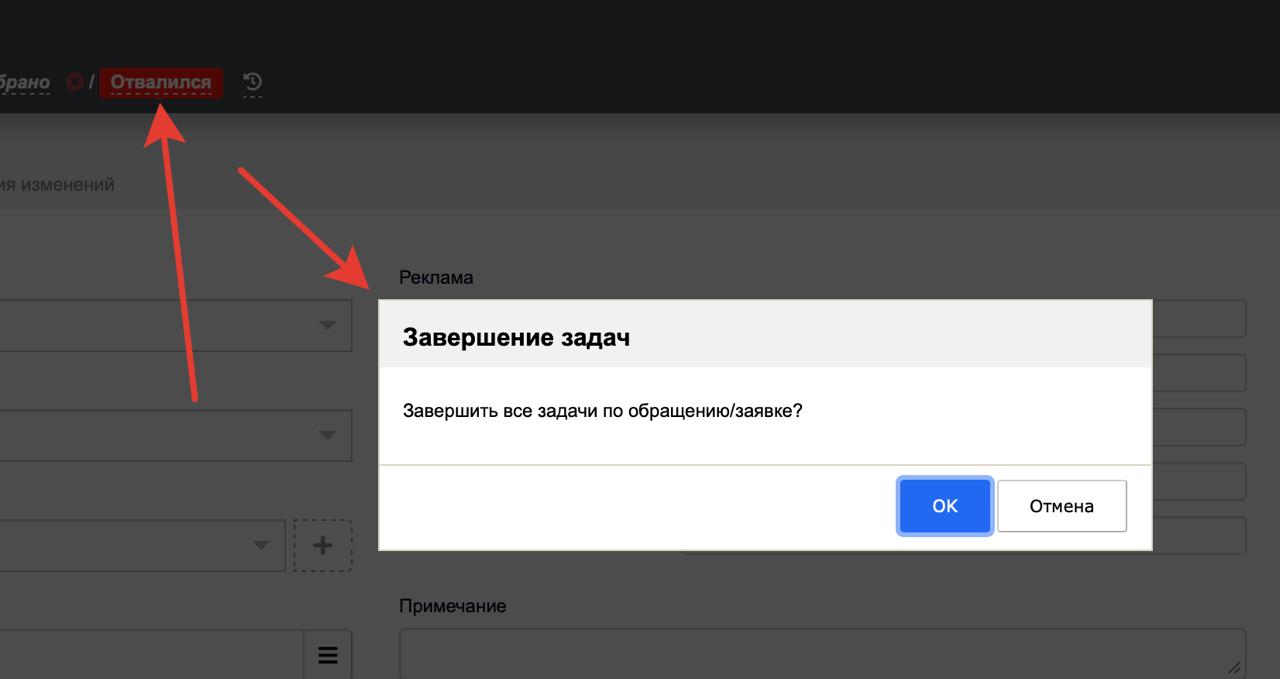Viewport: 1280px width, 679px height.
Task: Click the second field below Реклама
Action: [x=1198, y=373]
